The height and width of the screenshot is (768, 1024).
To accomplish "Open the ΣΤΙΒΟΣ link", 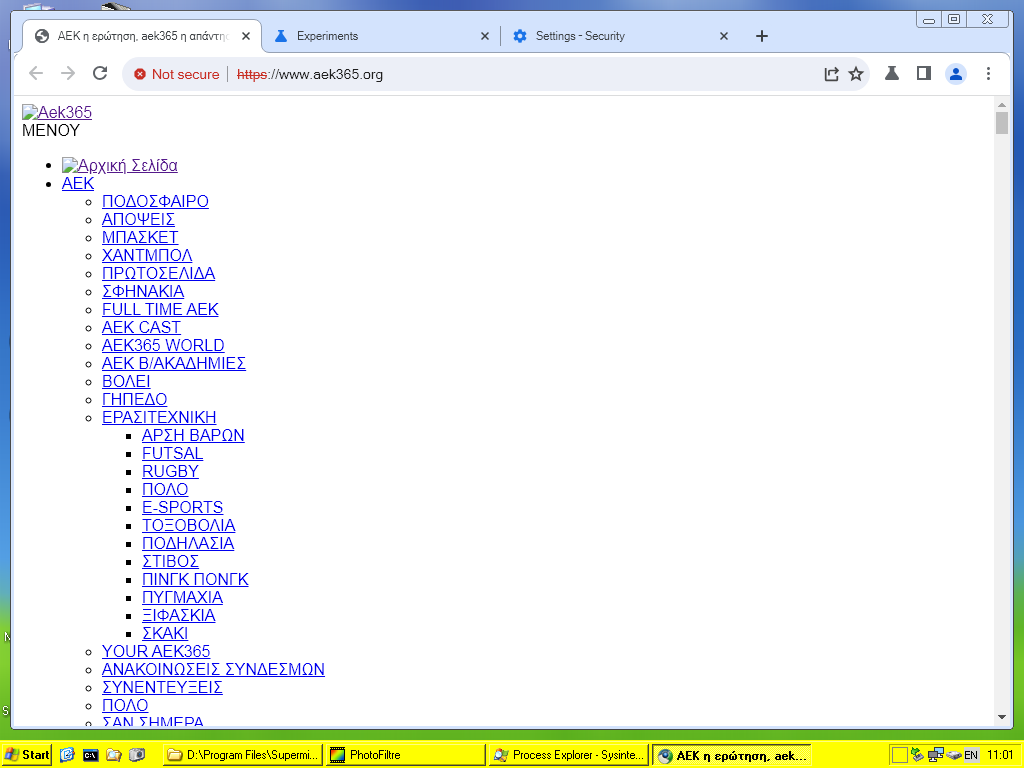I will coord(170,562).
